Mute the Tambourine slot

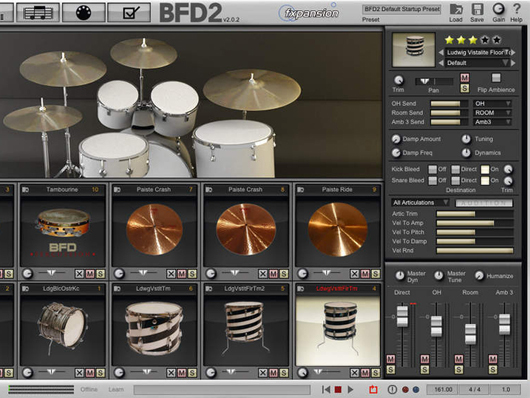(x=90, y=274)
